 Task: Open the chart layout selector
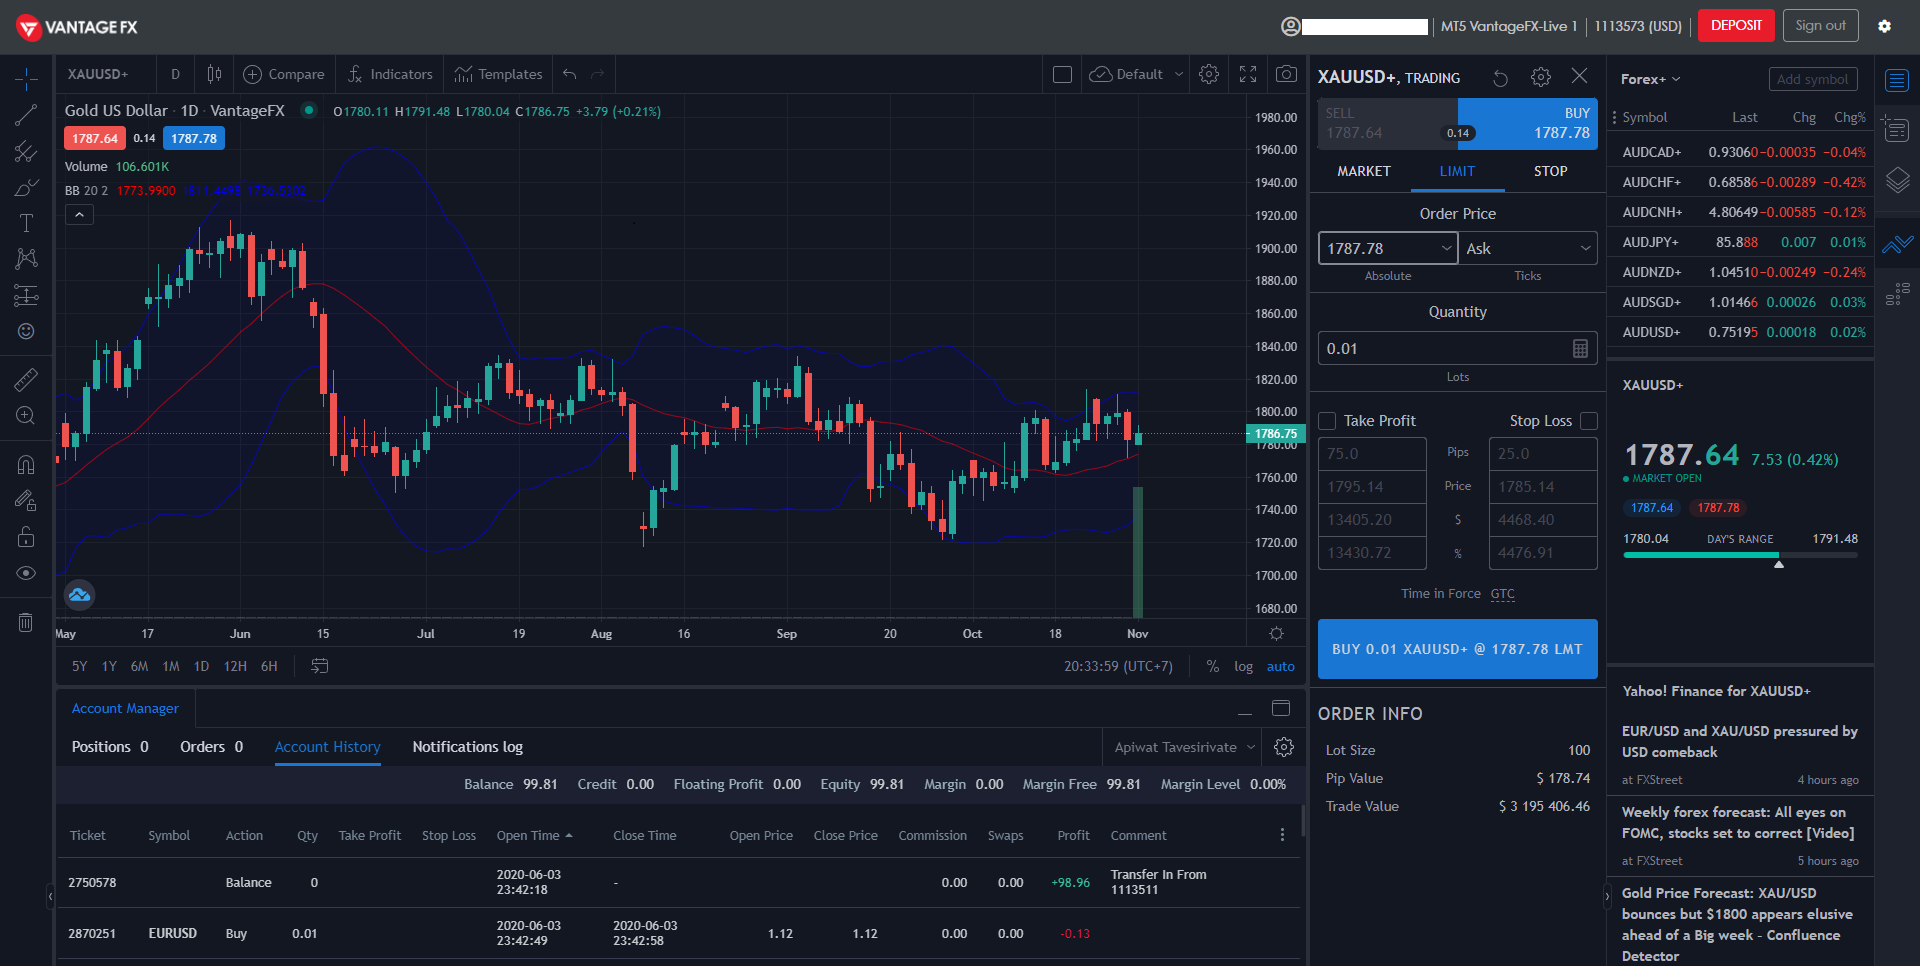[1062, 74]
